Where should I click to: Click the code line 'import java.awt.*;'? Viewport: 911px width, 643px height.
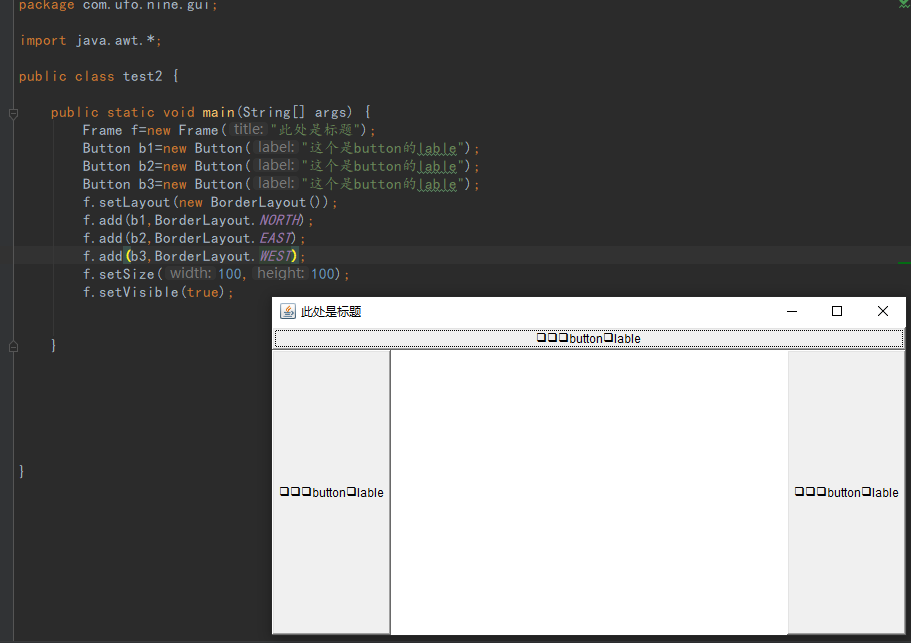(x=90, y=41)
